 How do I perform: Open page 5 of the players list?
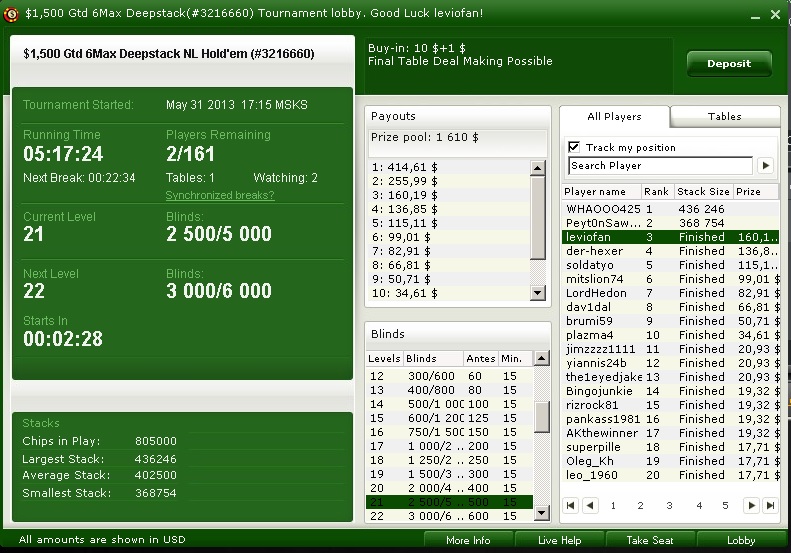(725, 506)
